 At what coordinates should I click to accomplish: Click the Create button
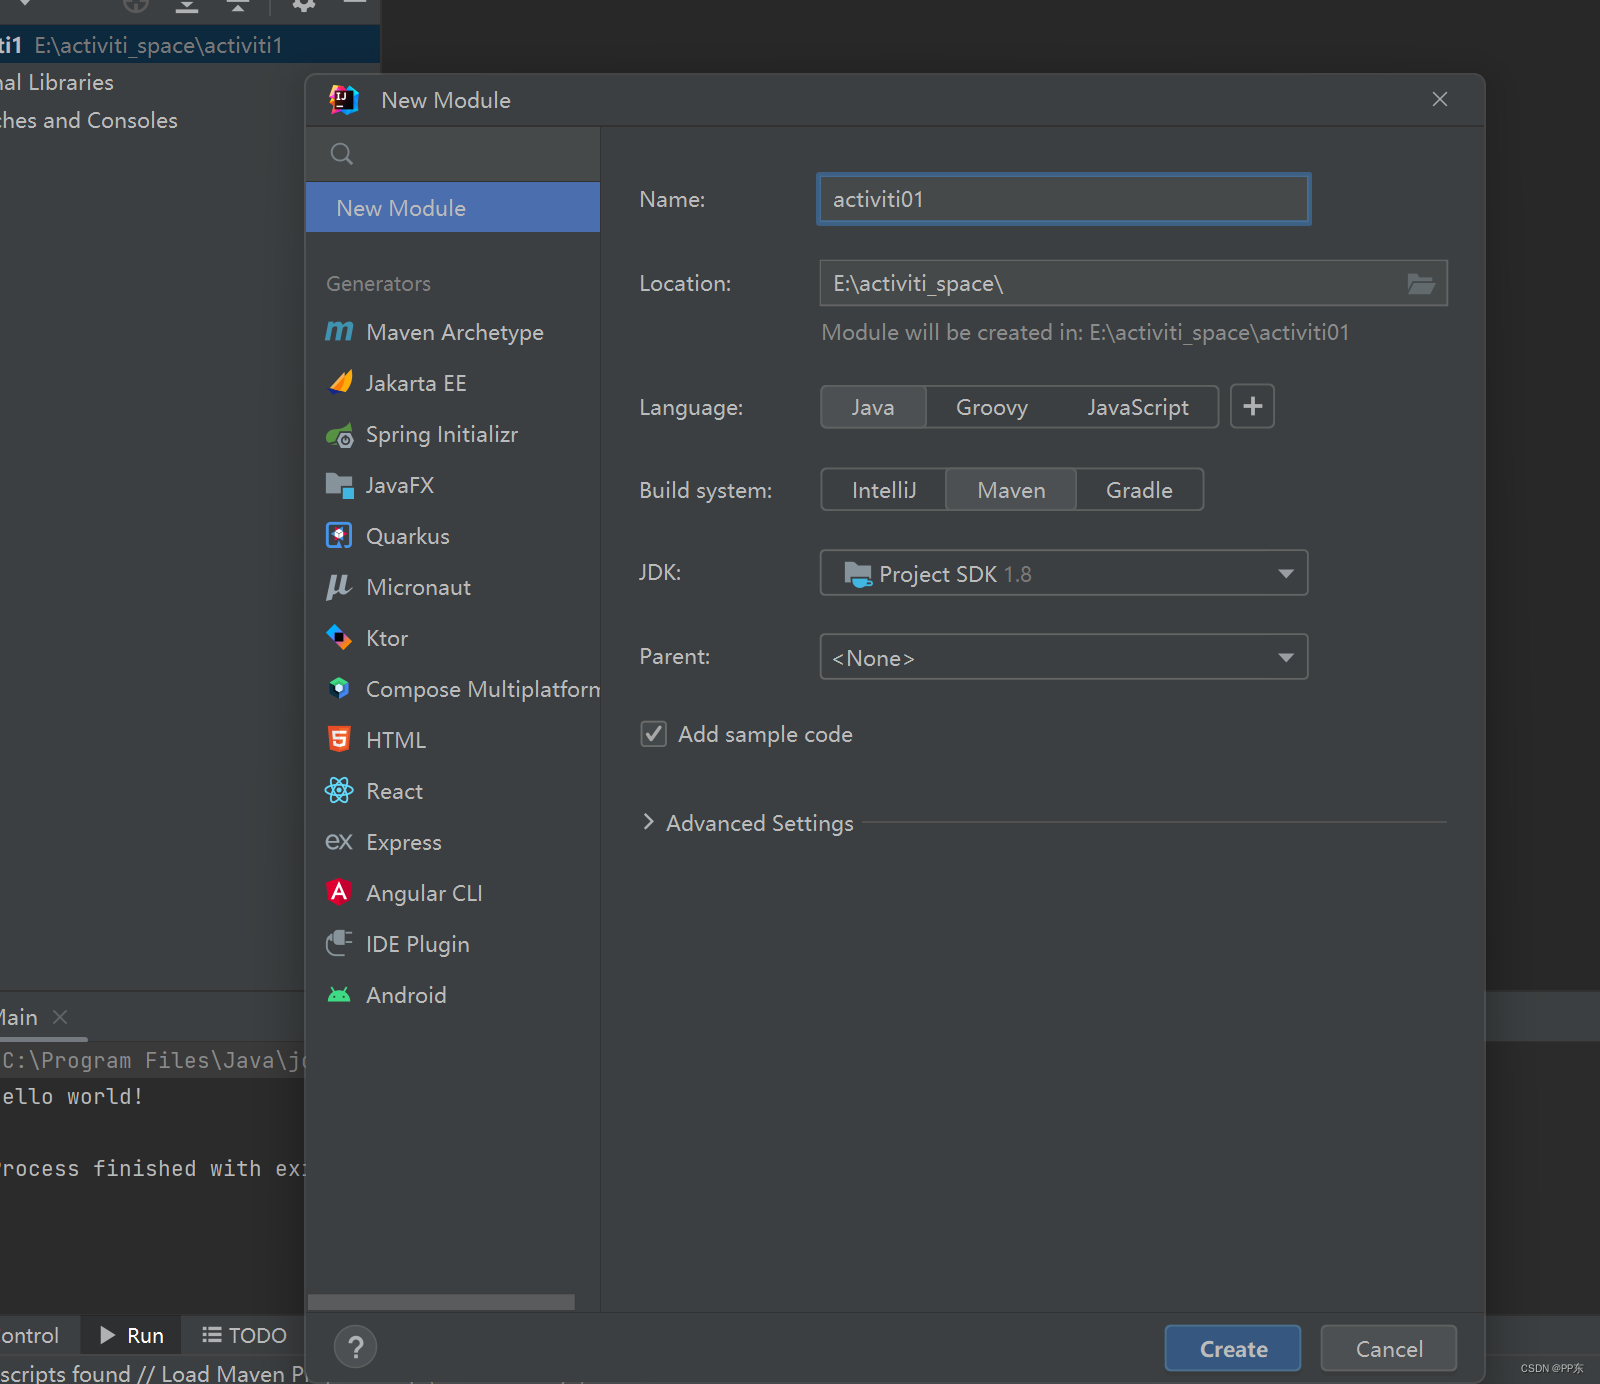pyautogui.click(x=1233, y=1349)
